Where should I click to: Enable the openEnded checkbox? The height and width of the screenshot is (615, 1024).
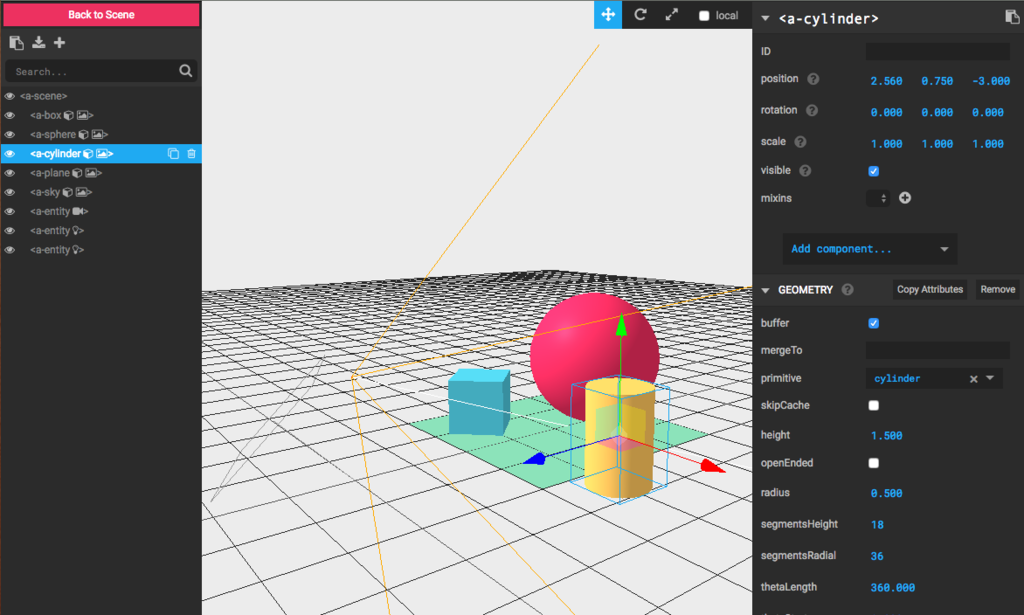[x=874, y=463]
